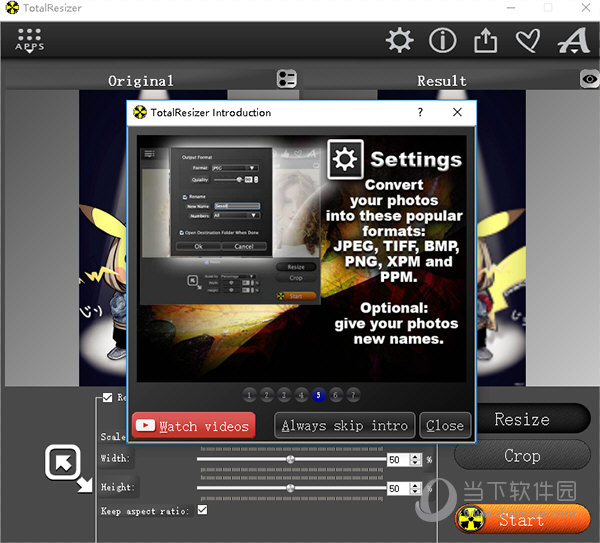Click the orange Start button
The height and width of the screenshot is (543, 600).
point(522,519)
